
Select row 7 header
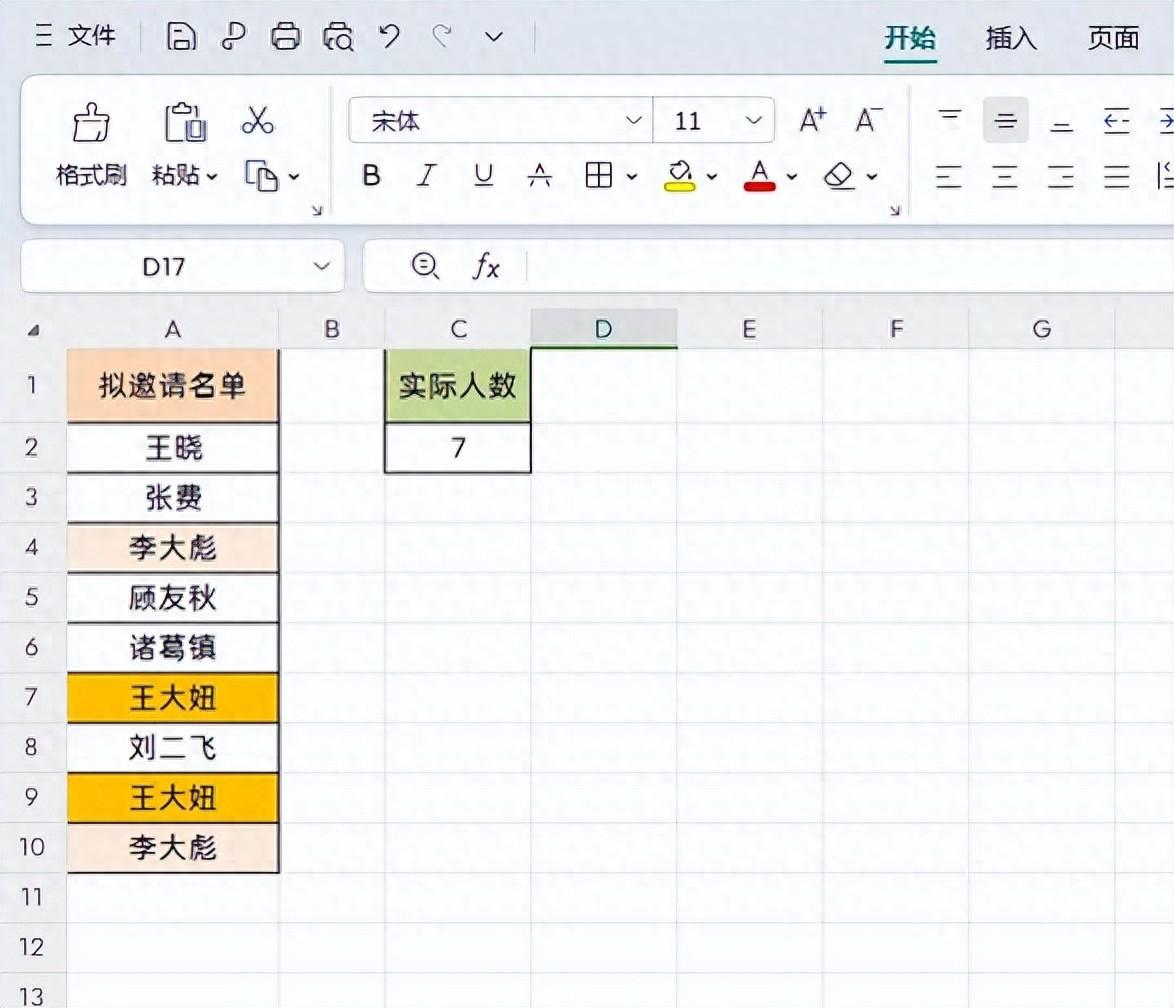pos(31,697)
